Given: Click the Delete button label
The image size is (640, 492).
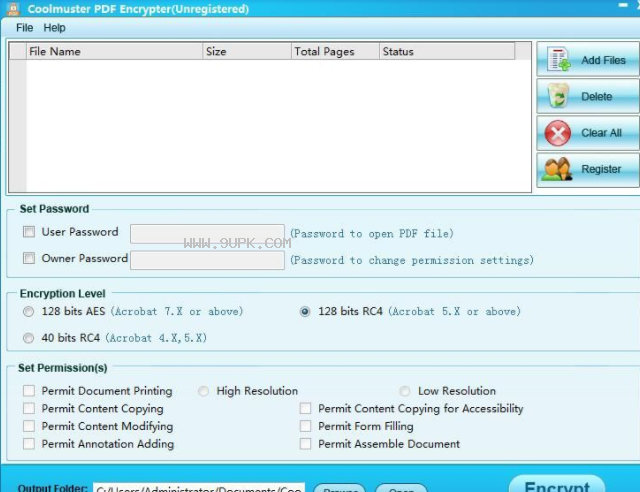Looking at the screenshot, I should pyautogui.click(x=596, y=97).
